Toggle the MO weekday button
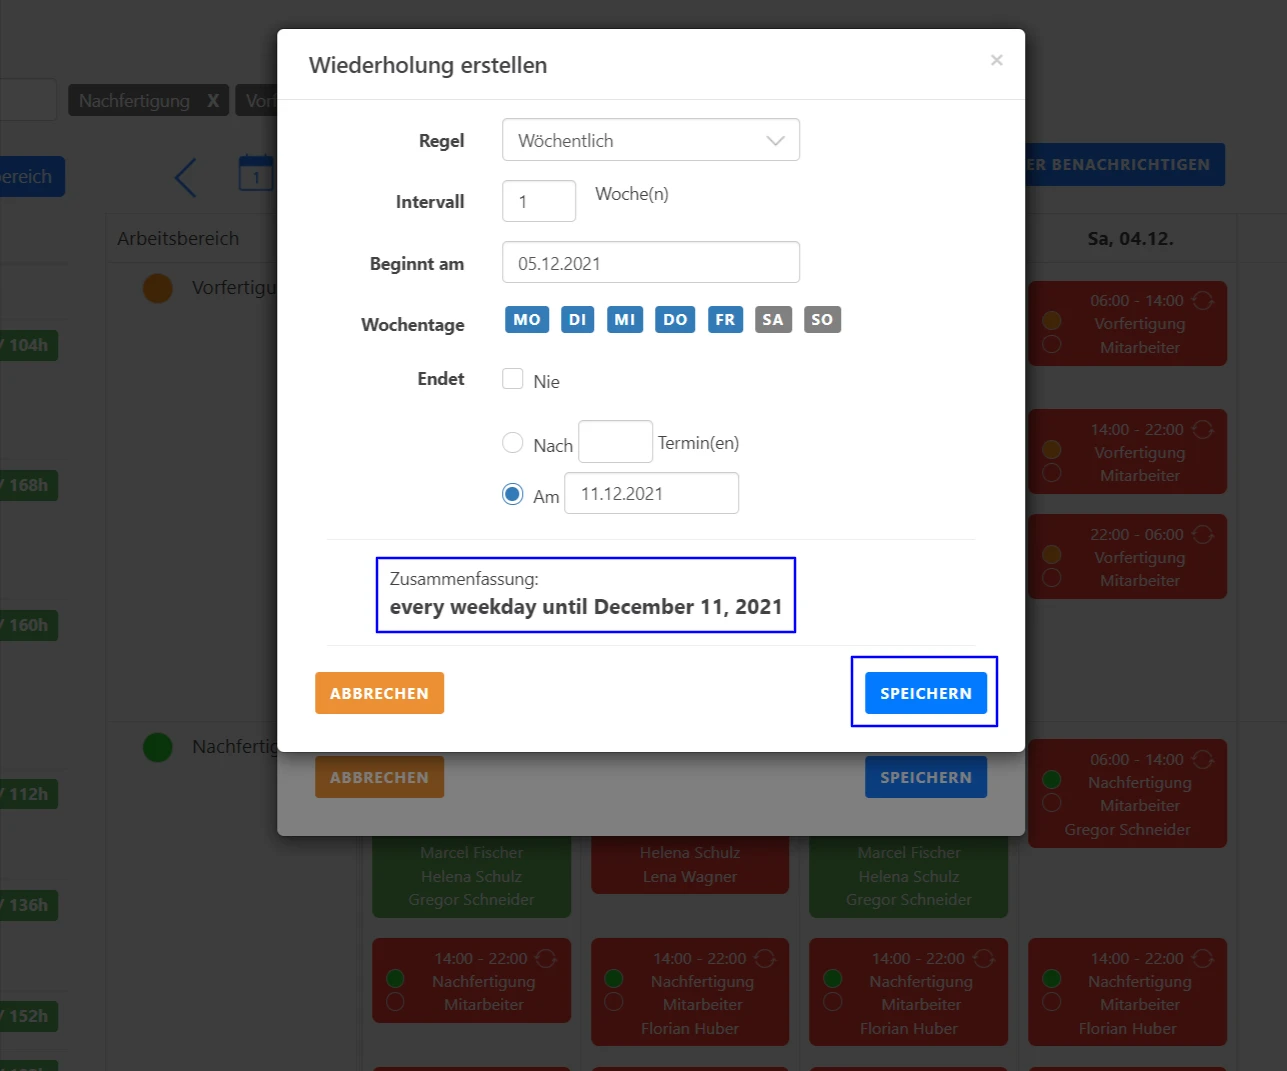The height and width of the screenshot is (1071, 1287). [x=527, y=320]
